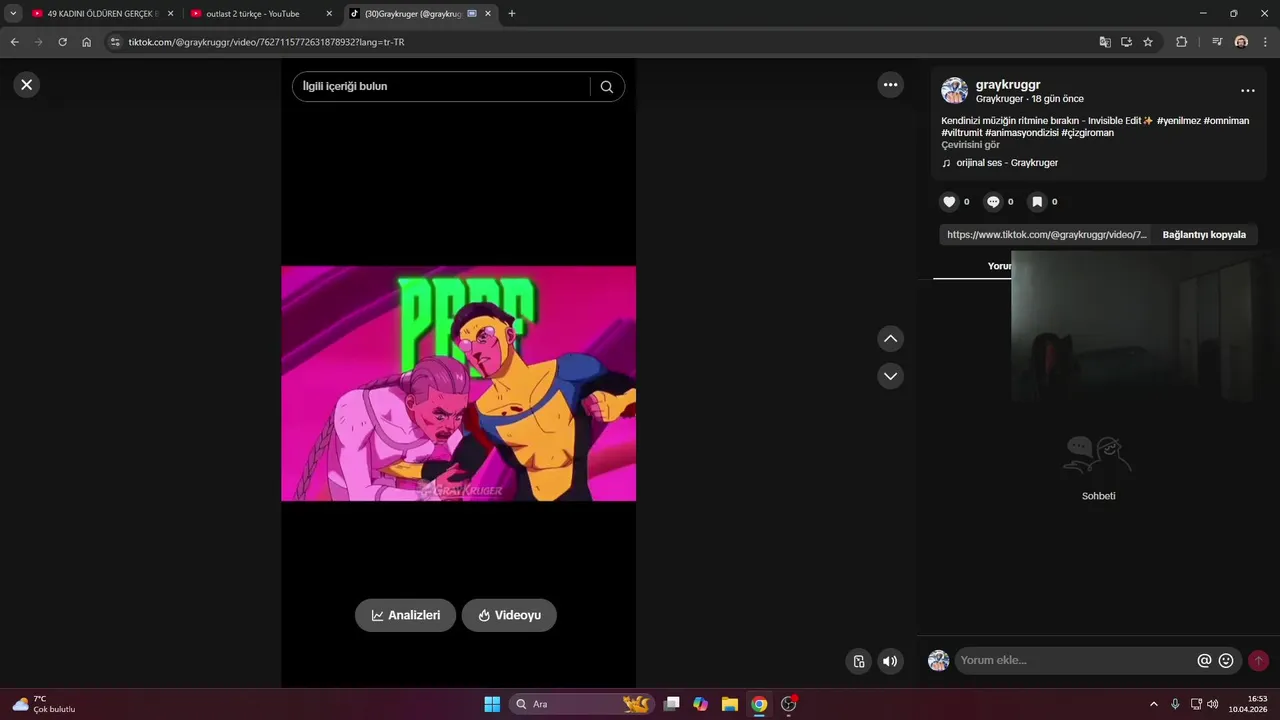Click the search magnifier in TikTok search bar
This screenshot has width=1280, height=720.
pyautogui.click(x=607, y=87)
